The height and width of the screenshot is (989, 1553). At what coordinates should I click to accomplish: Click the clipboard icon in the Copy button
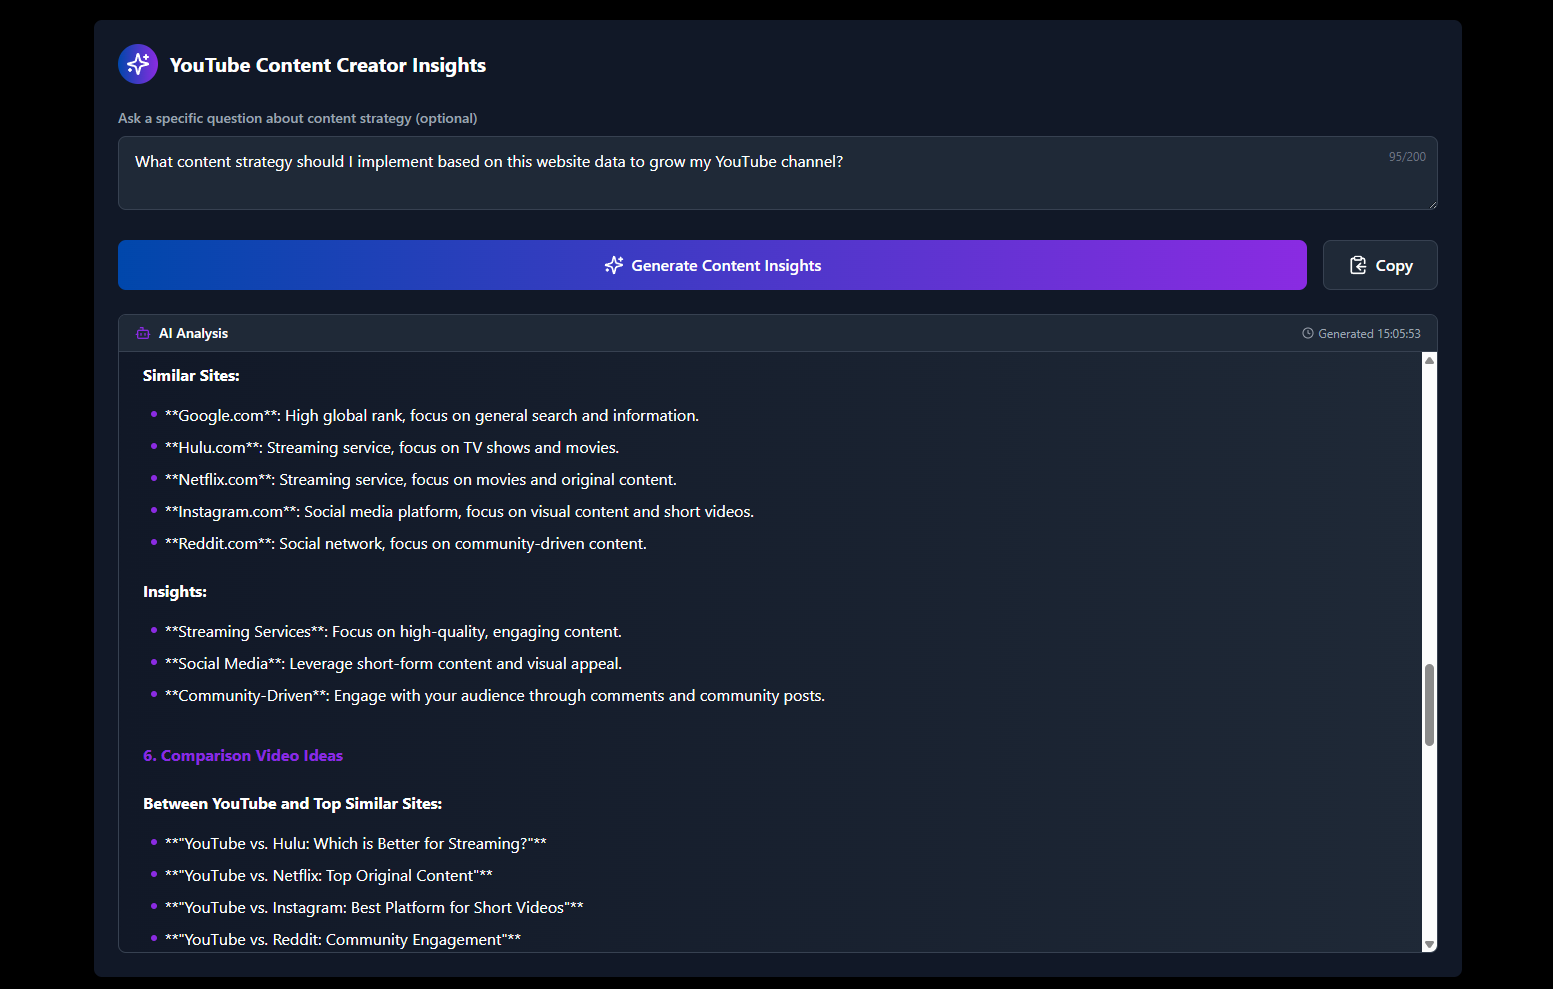(1358, 265)
